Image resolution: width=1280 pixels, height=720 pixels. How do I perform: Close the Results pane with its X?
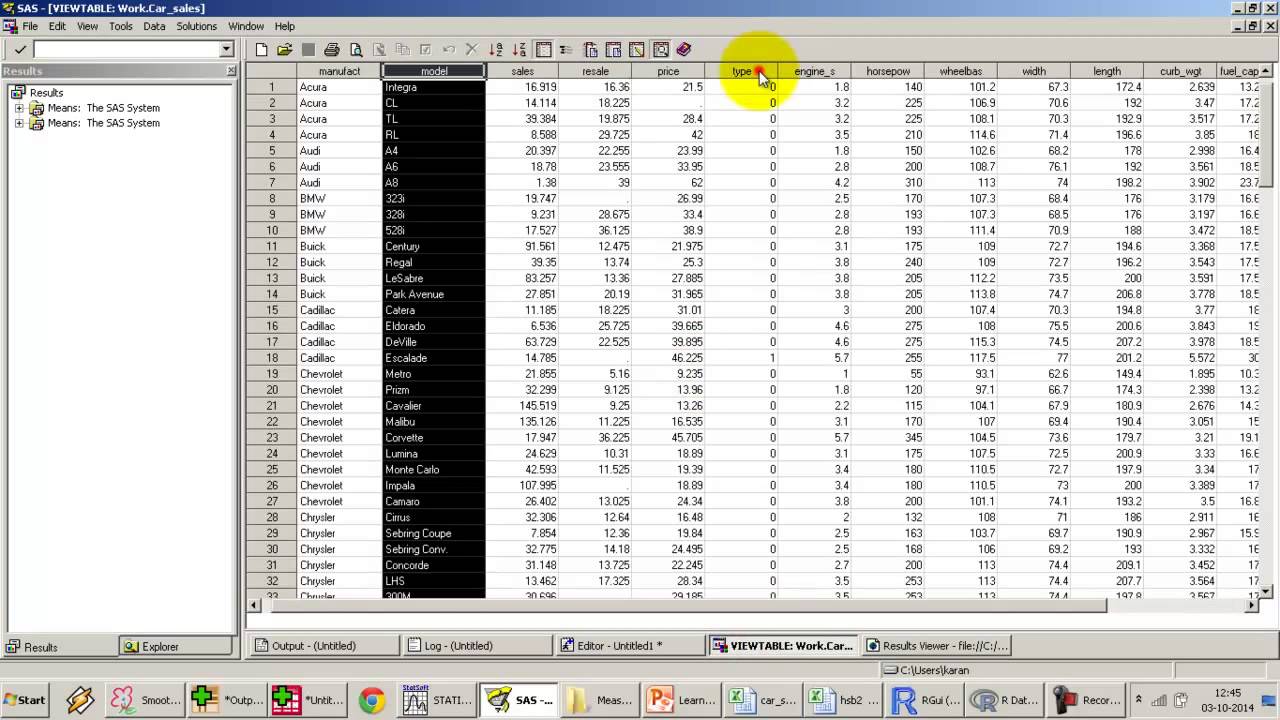pyautogui.click(x=232, y=71)
